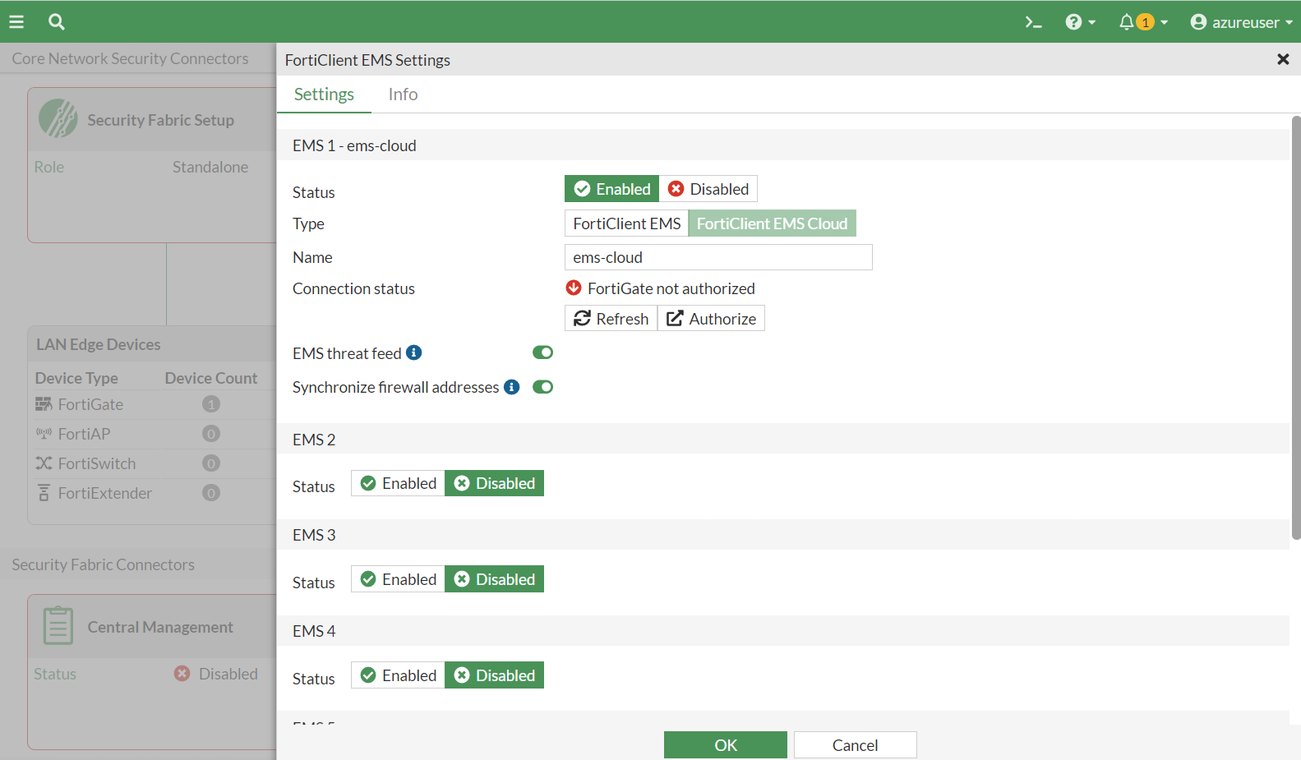The image size is (1301, 760).
Task: Close the FortiClient EMS Settings panel
Action: (1283, 60)
